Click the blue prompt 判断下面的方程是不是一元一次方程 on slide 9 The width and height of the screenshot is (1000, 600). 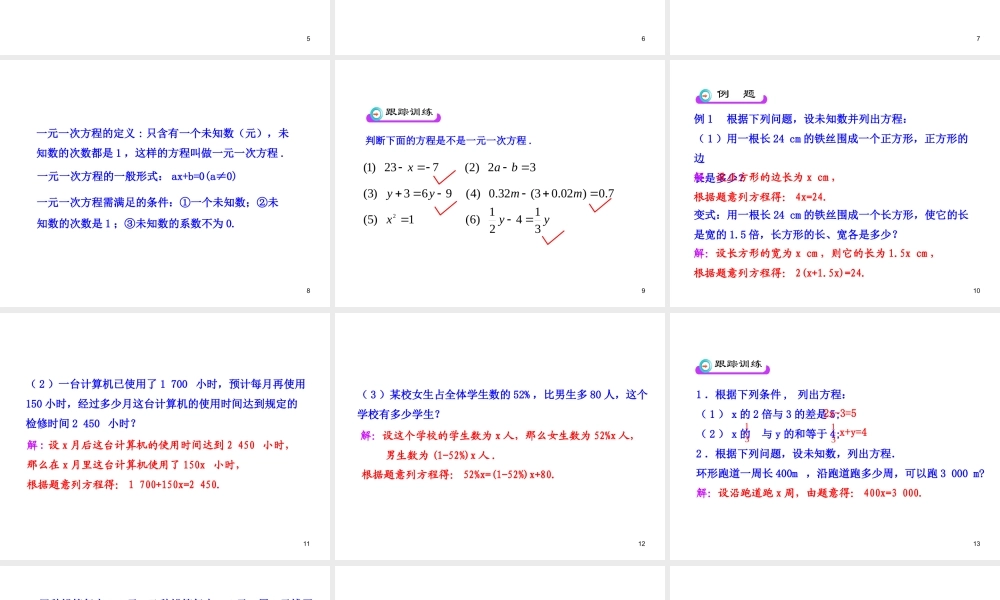448,140
